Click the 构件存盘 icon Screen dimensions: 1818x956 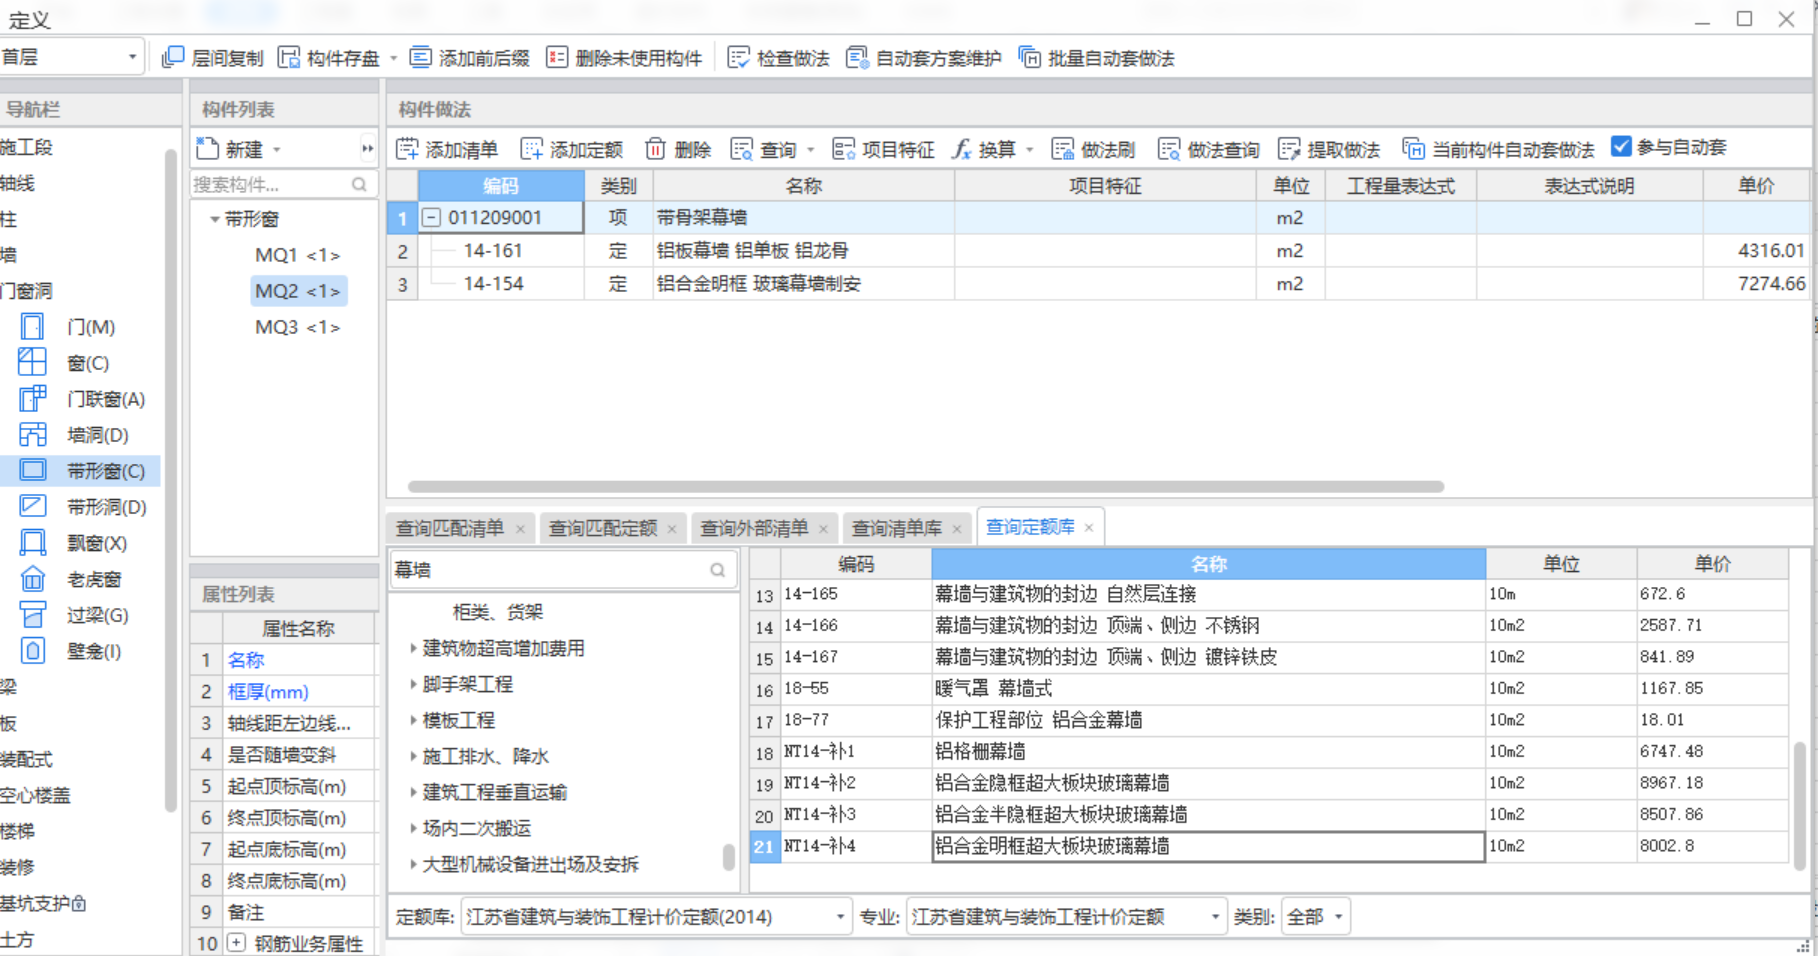coord(289,58)
